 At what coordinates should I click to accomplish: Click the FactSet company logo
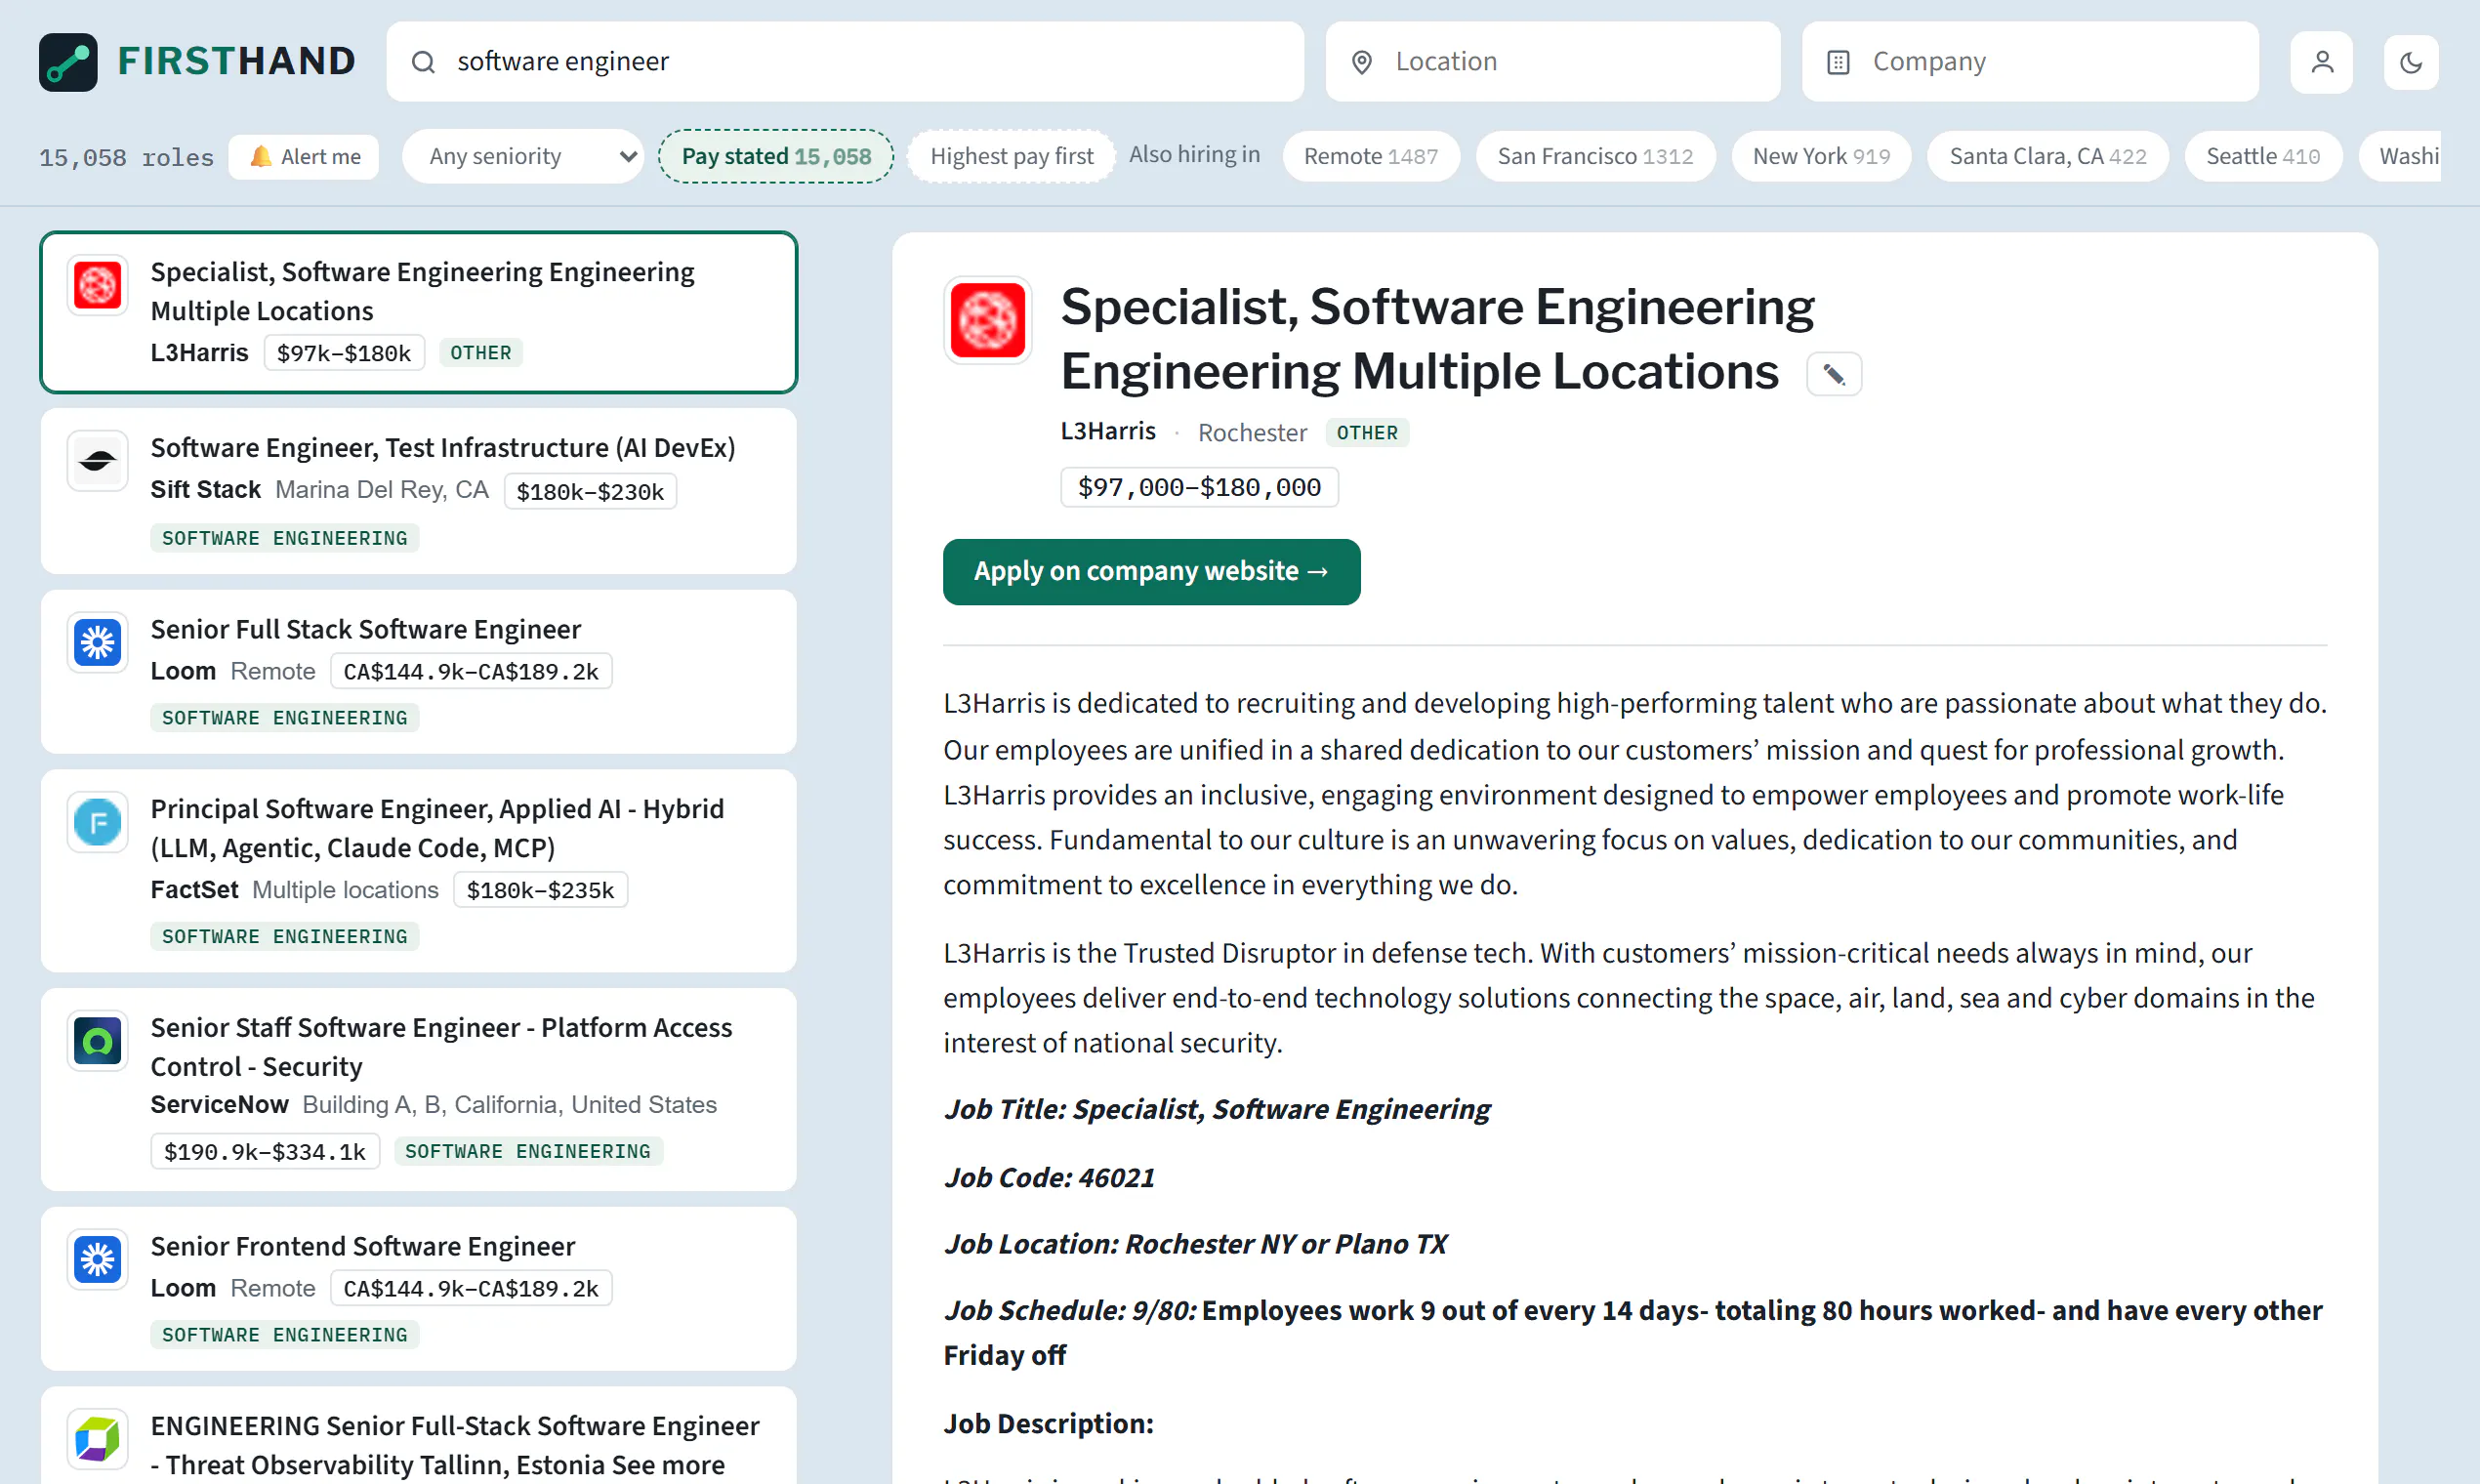click(x=97, y=822)
